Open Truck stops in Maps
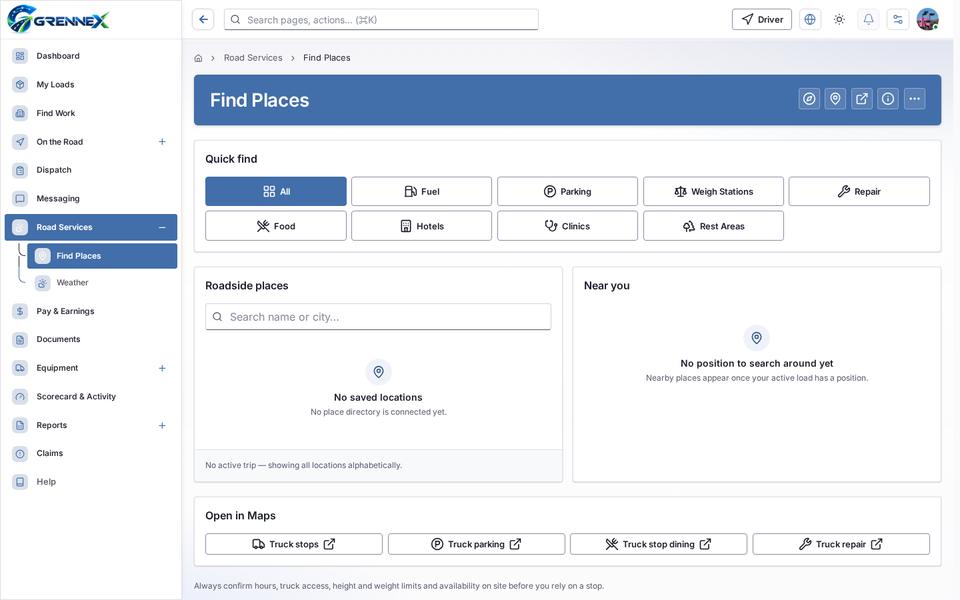 pos(294,544)
